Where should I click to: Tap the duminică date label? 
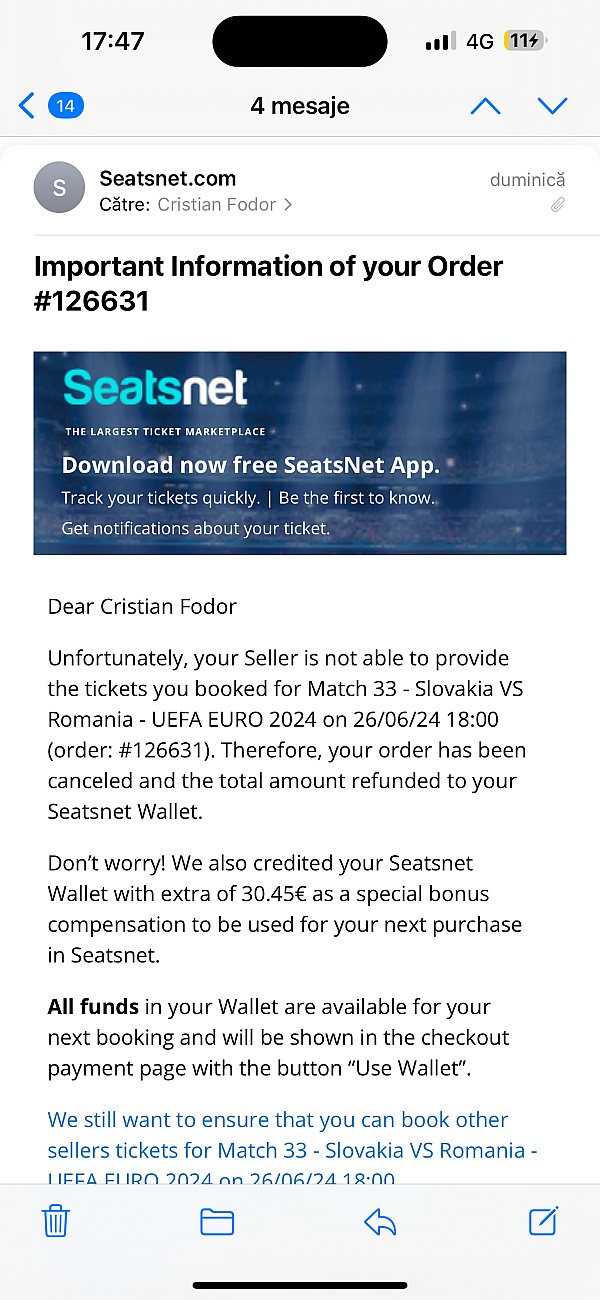527,180
